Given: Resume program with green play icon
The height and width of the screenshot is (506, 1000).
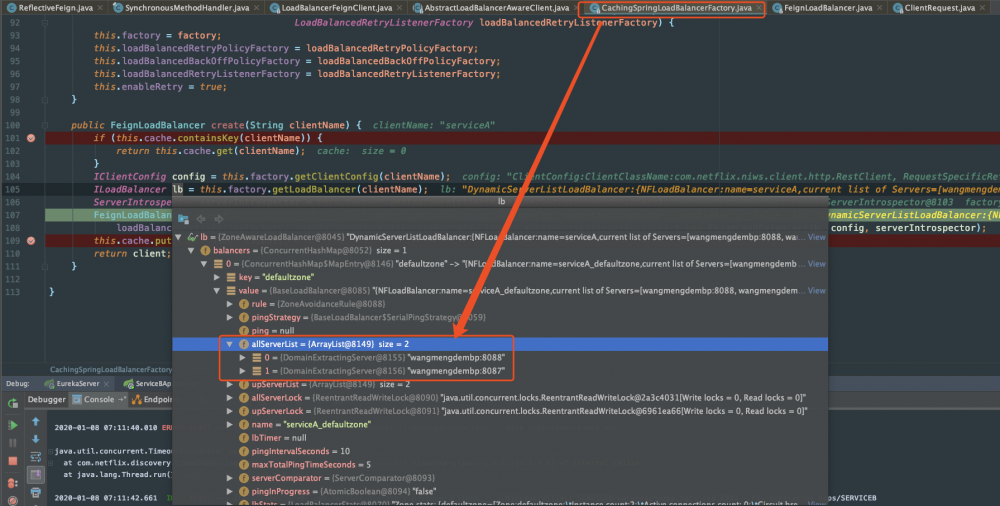Looking at the screenshot, I should pos(12,424).
